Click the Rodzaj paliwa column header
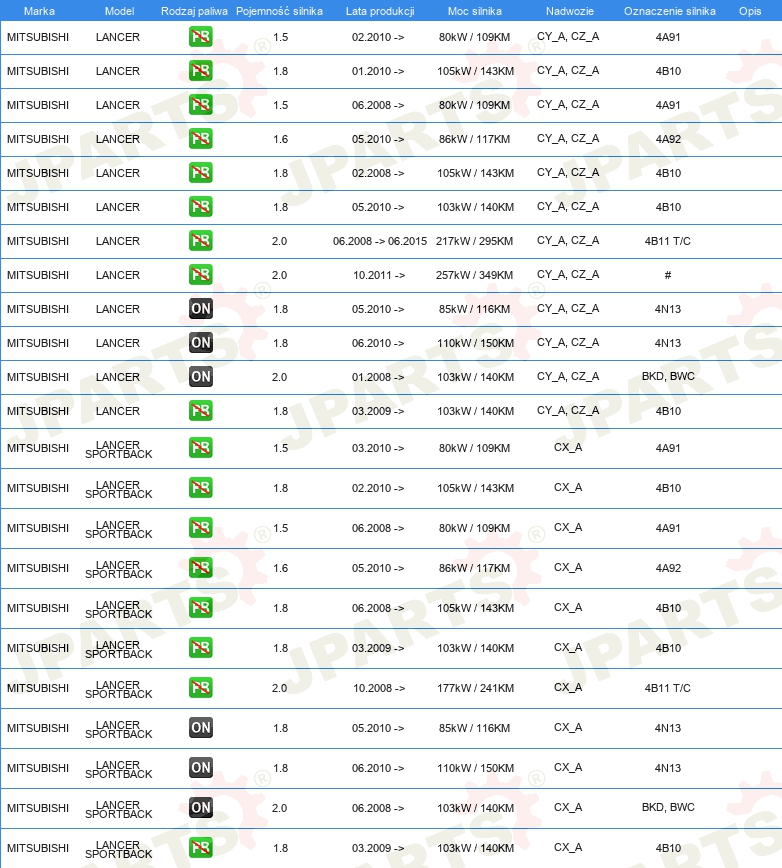Viewport: 782px width, 868px height. (x=194, y=11)
